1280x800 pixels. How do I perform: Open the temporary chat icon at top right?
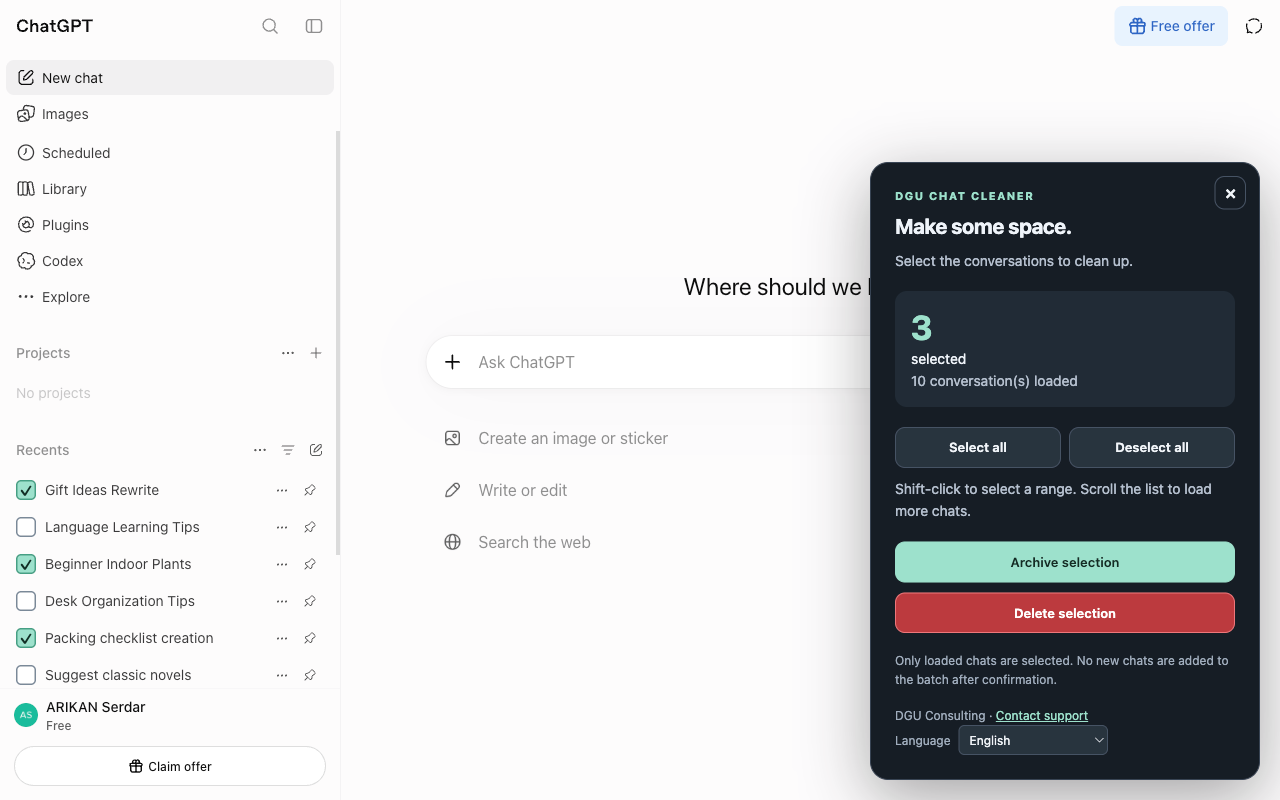[x=1254, y=26]
